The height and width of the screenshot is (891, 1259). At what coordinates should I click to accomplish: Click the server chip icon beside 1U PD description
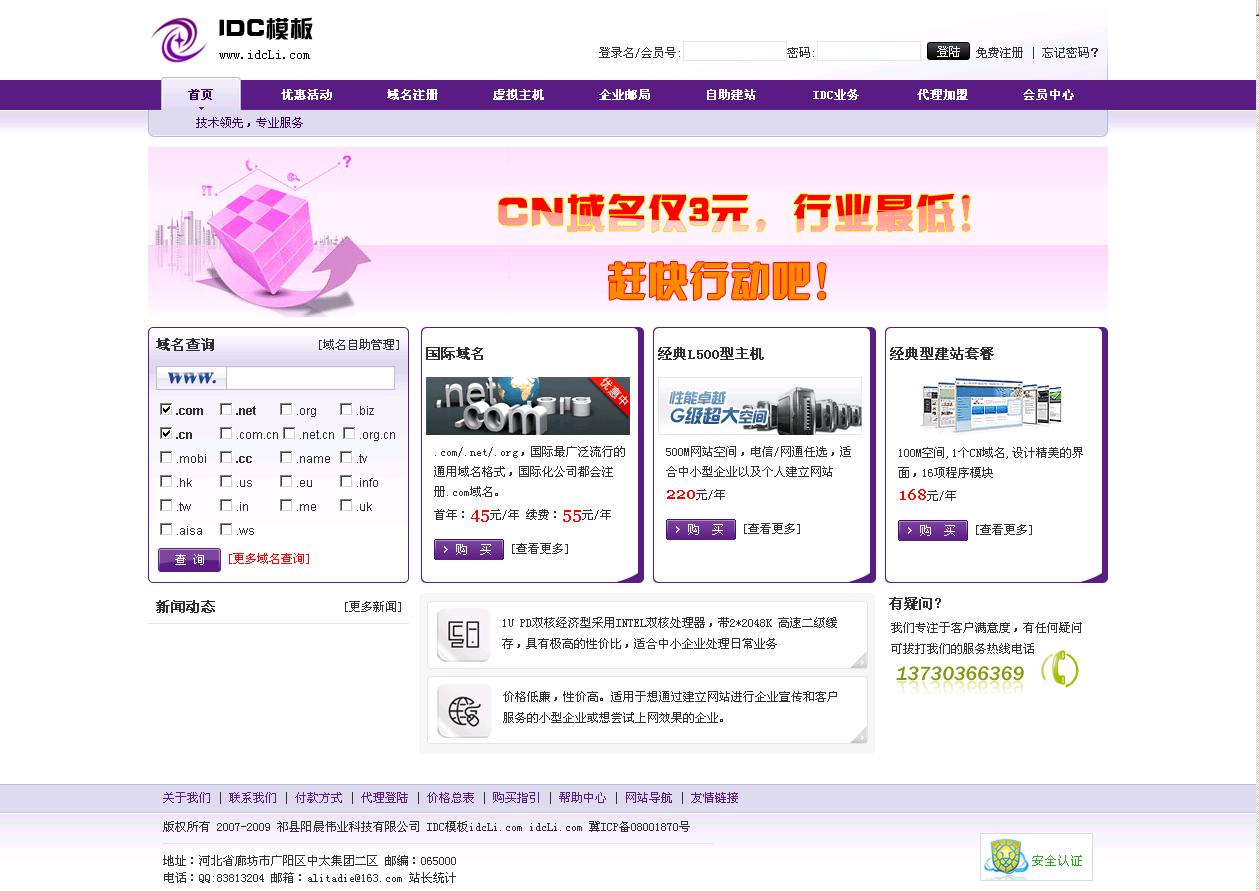[464, 634]
